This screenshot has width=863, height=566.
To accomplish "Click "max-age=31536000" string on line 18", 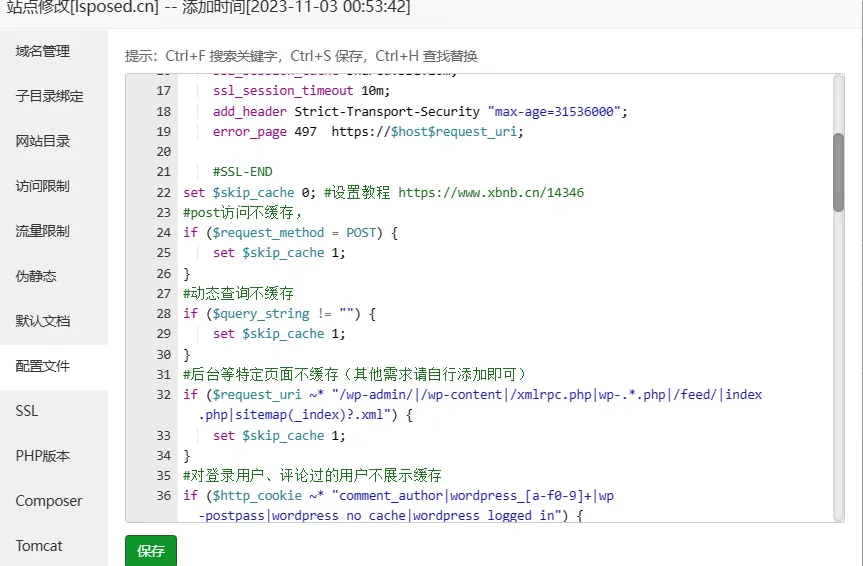I will (x=554, y=112).
